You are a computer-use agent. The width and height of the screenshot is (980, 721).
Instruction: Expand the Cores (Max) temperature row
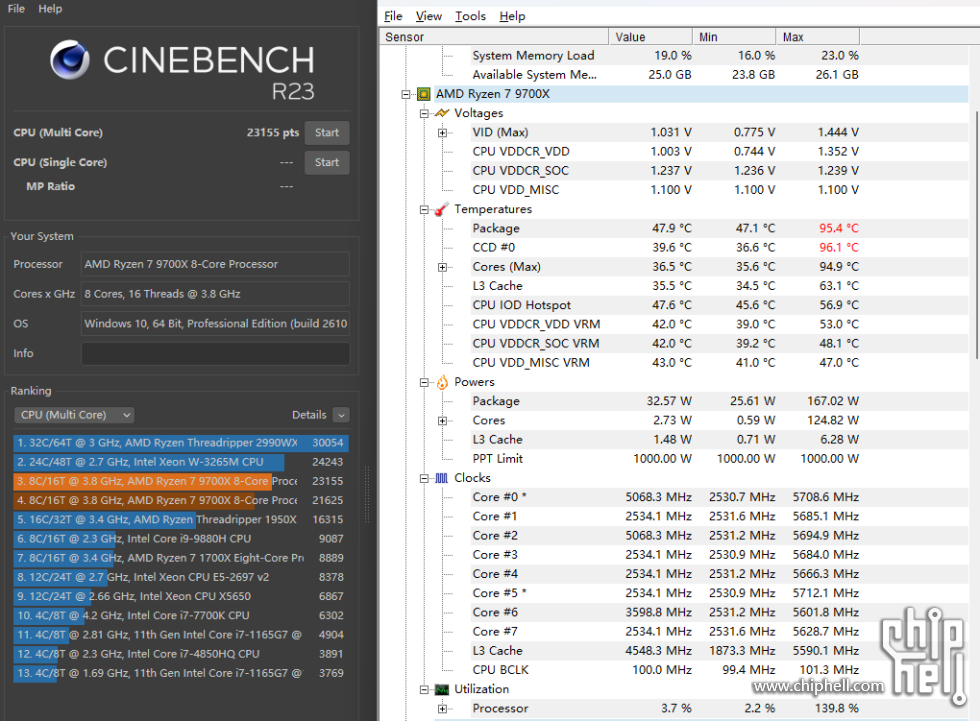coord(442,267)
